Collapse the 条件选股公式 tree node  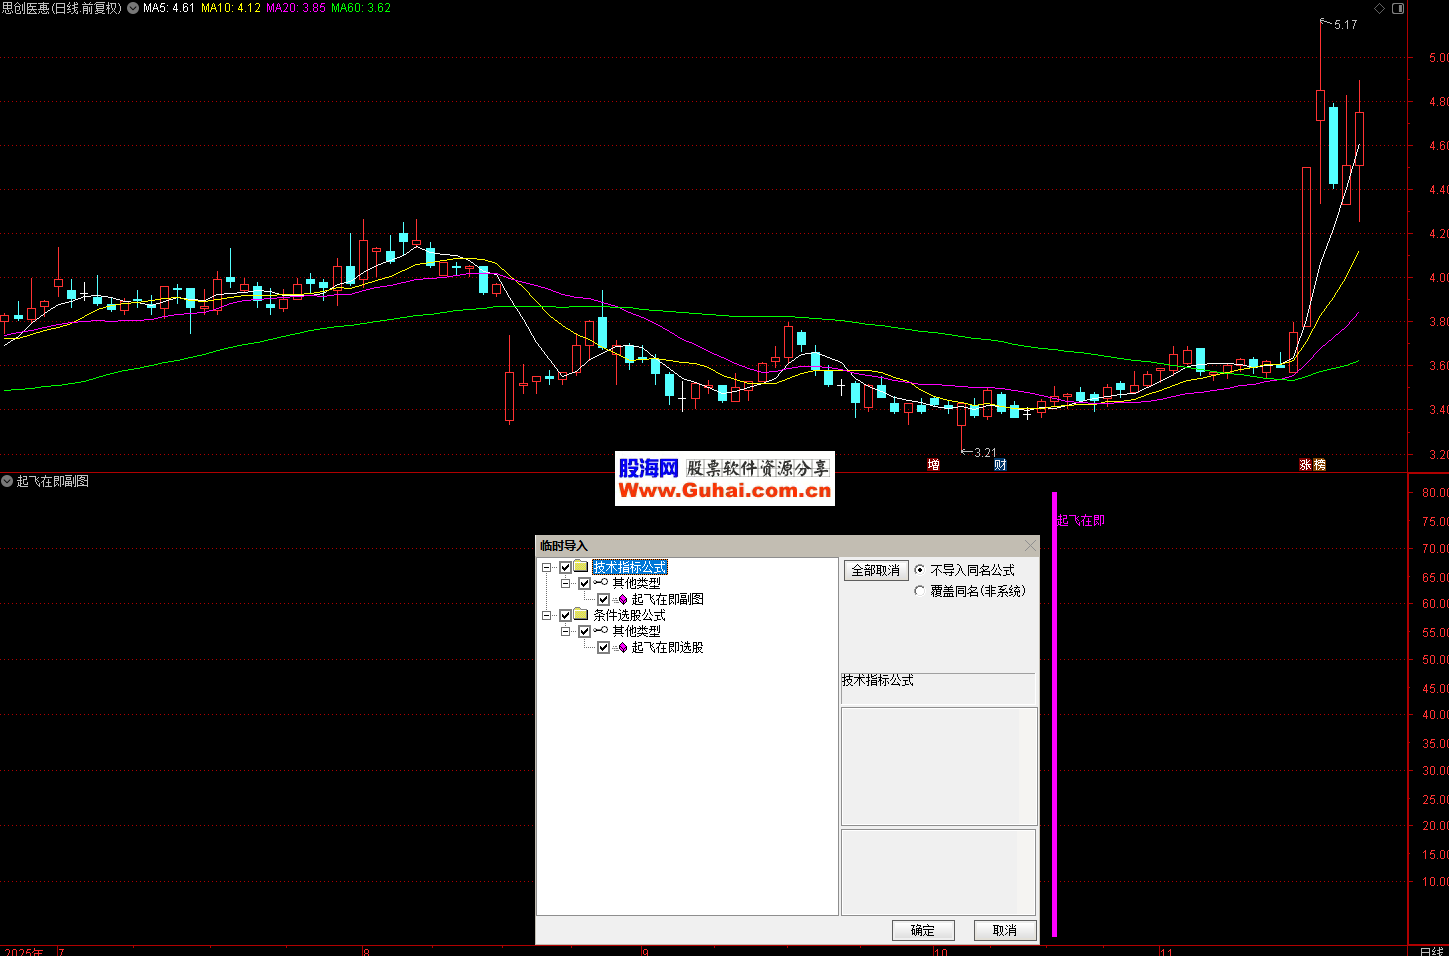coord(547,615)
